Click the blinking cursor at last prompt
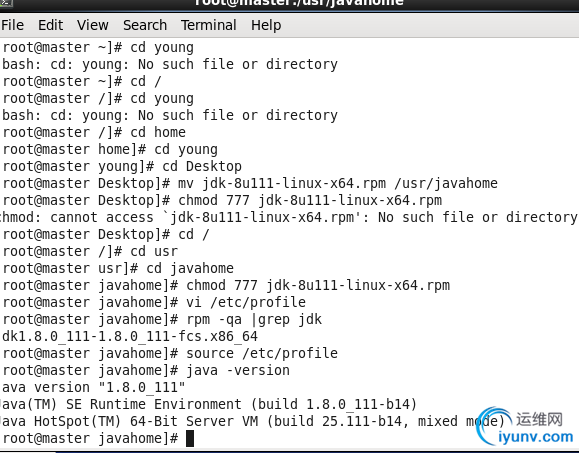Viewport: 579px width, 453px height. [190, 438]
